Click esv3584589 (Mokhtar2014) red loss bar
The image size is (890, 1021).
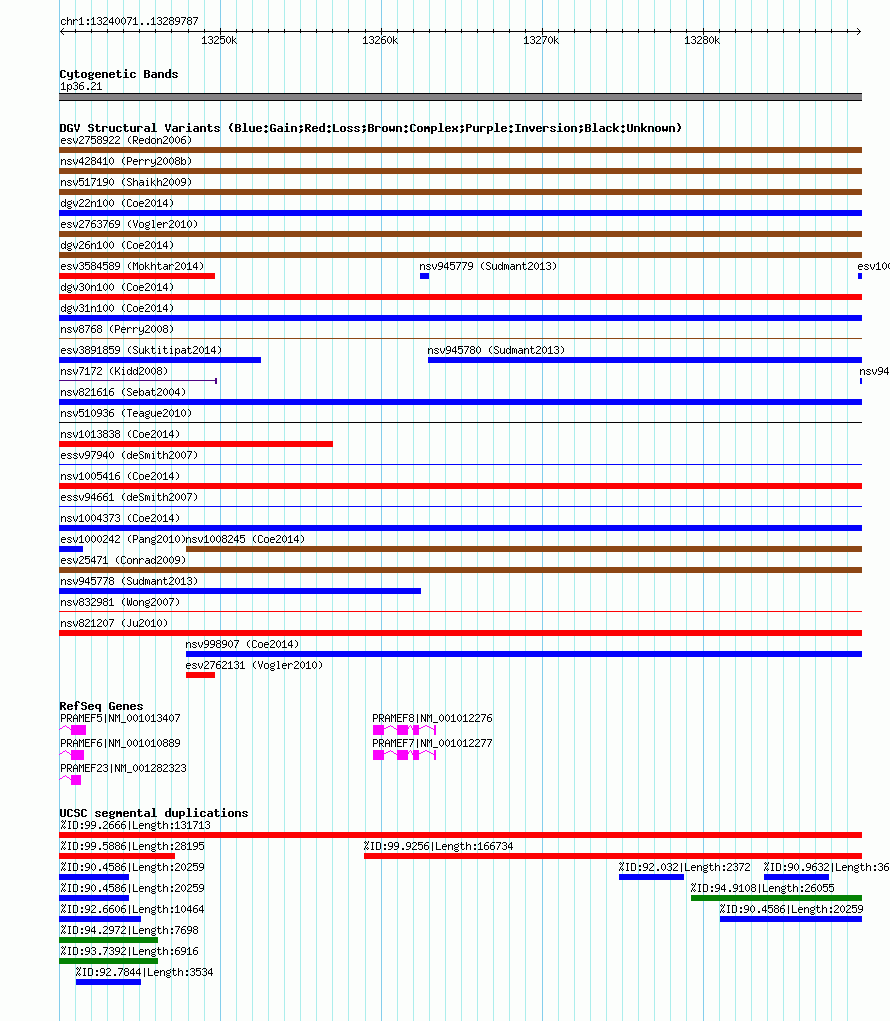137,276
